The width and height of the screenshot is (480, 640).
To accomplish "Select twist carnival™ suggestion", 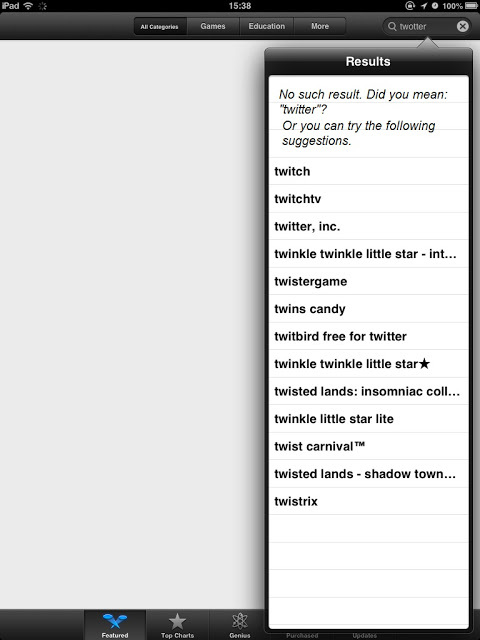I will (369, 447).
